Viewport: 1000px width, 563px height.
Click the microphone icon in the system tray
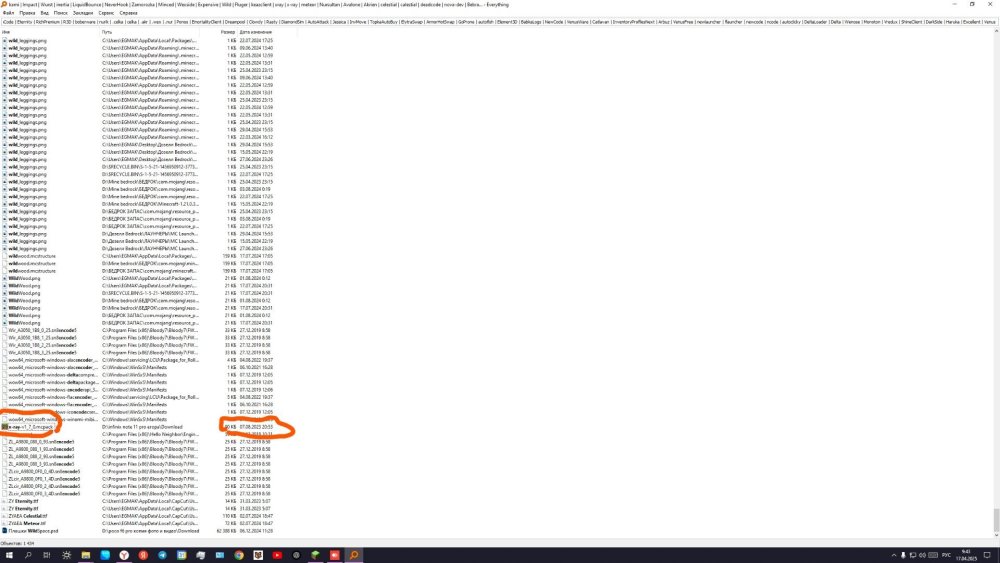(903, 555)
